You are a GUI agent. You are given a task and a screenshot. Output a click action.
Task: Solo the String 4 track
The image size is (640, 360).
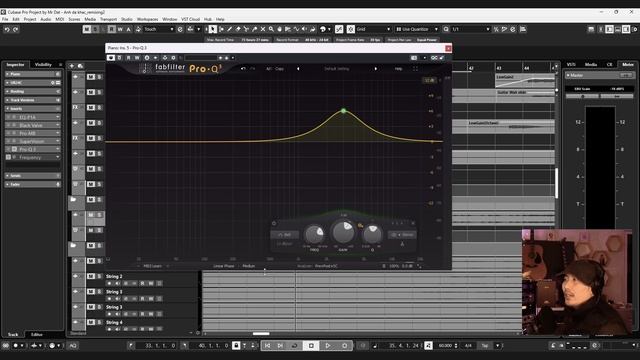99,322
